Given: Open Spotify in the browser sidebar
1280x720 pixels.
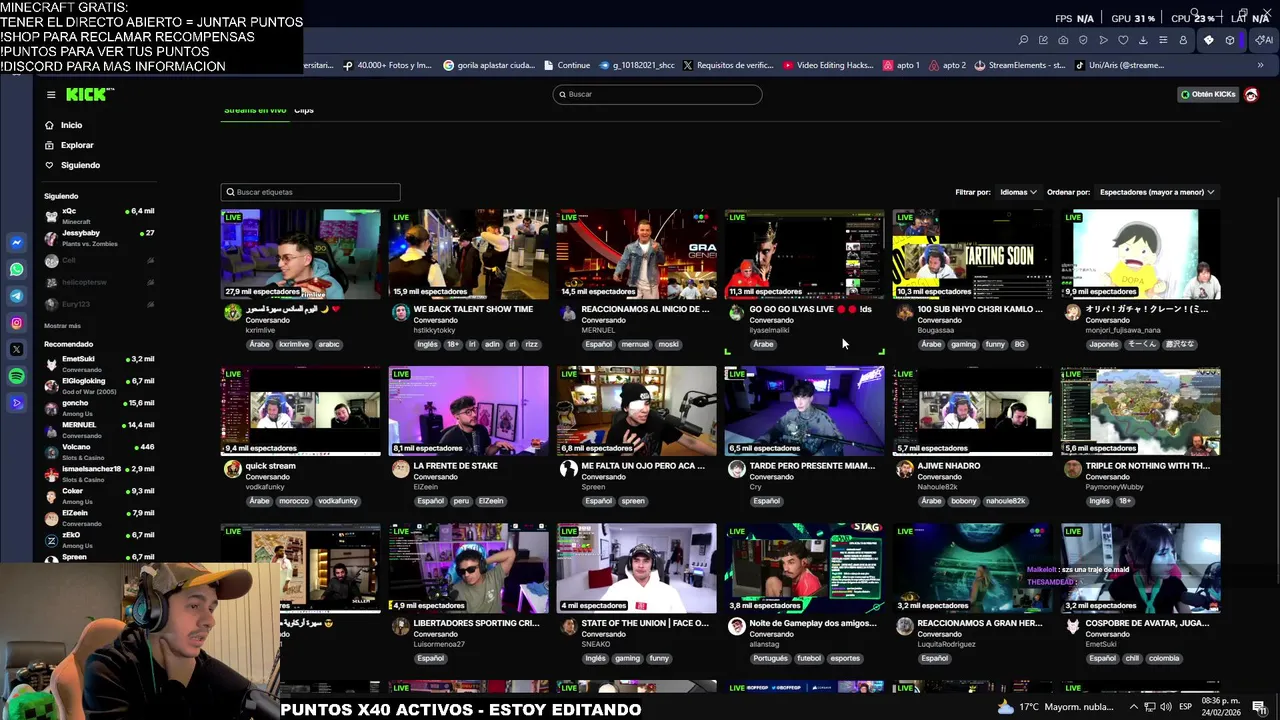Looking at the screenshot, I should coord(16,376).
